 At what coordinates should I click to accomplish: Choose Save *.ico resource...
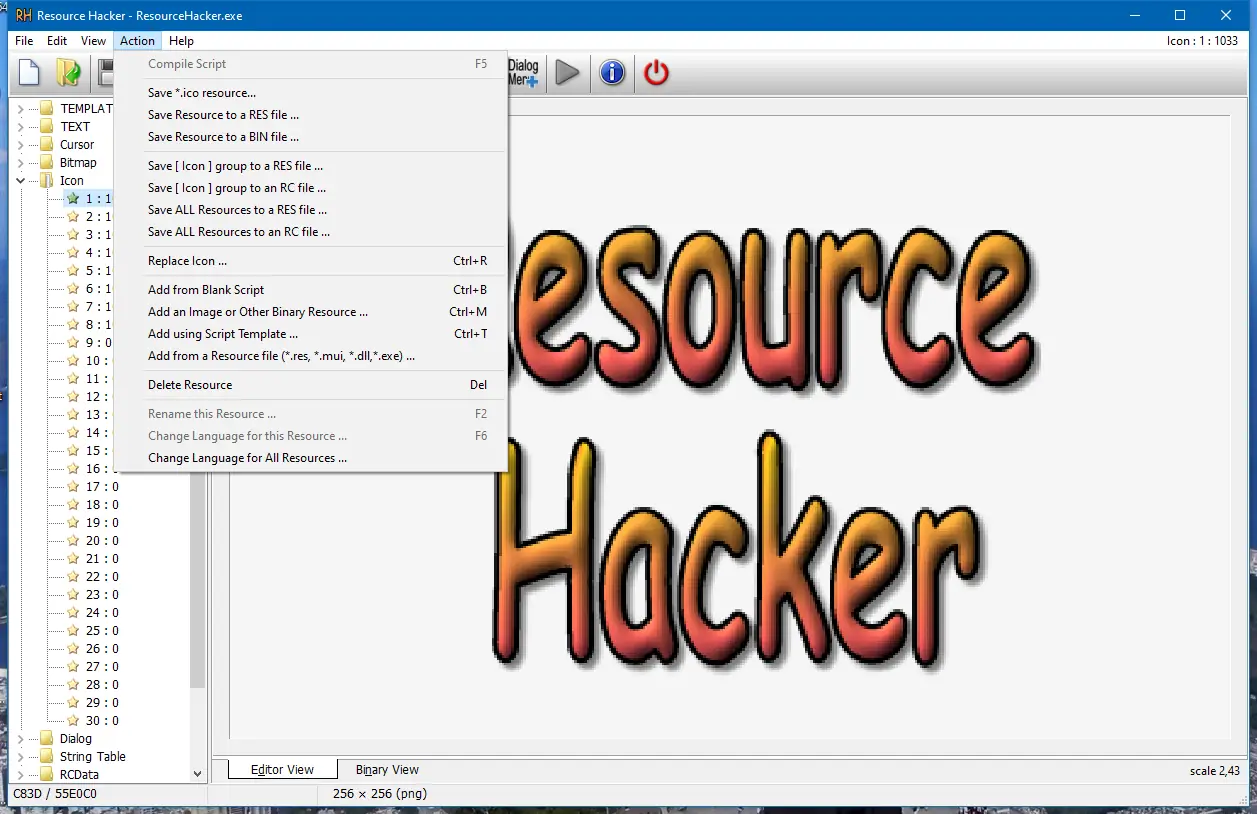pyautogui.click(x=311, y=93)
